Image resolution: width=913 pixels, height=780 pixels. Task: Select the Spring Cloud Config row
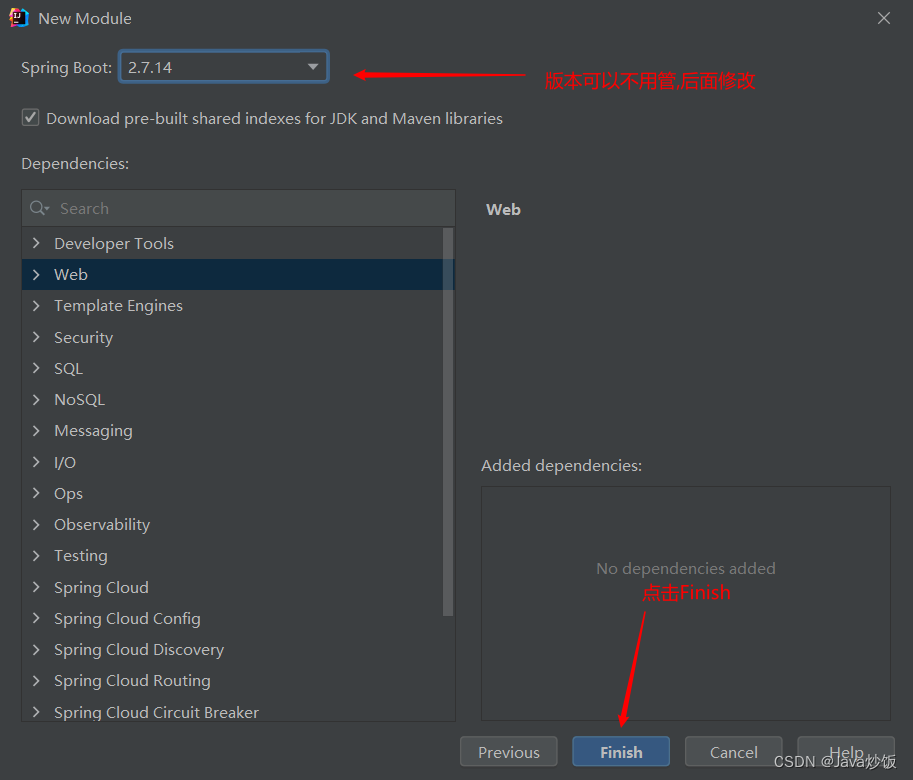click(x=232, y=618)
